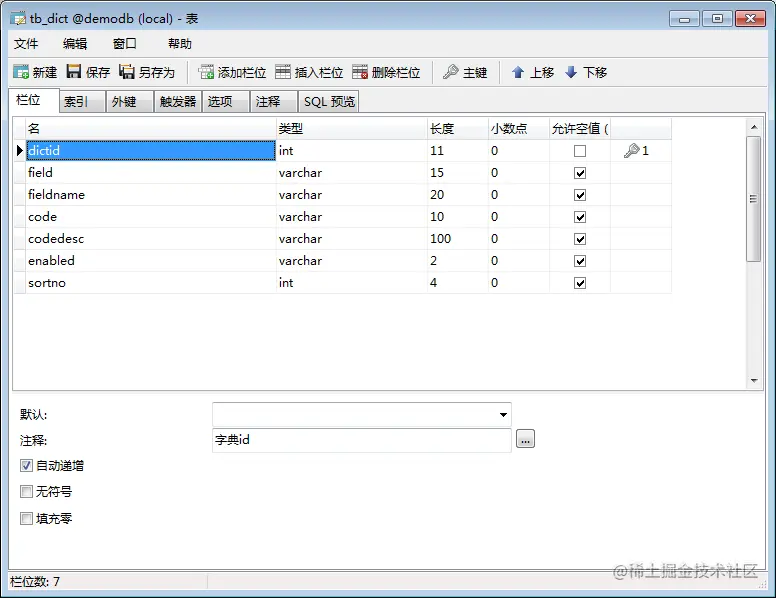Click the 上移 (Move Up) arrow icon

(518, 72)
